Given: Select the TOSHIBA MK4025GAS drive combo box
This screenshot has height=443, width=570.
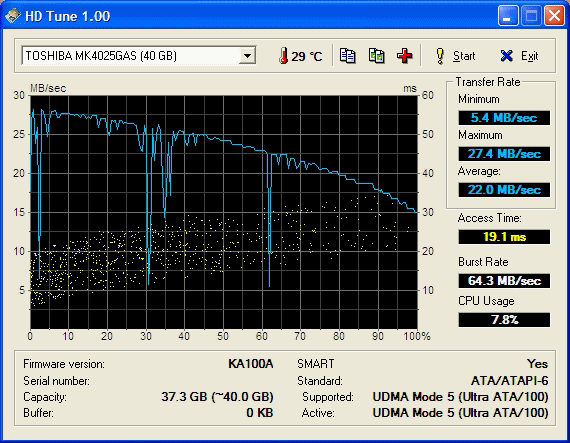Looking at the screenshot, I should [139, 56].
